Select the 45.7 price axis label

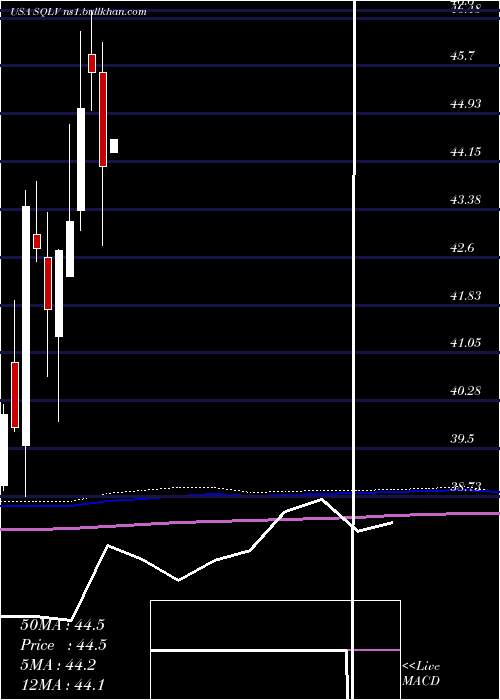coord(463,56)
